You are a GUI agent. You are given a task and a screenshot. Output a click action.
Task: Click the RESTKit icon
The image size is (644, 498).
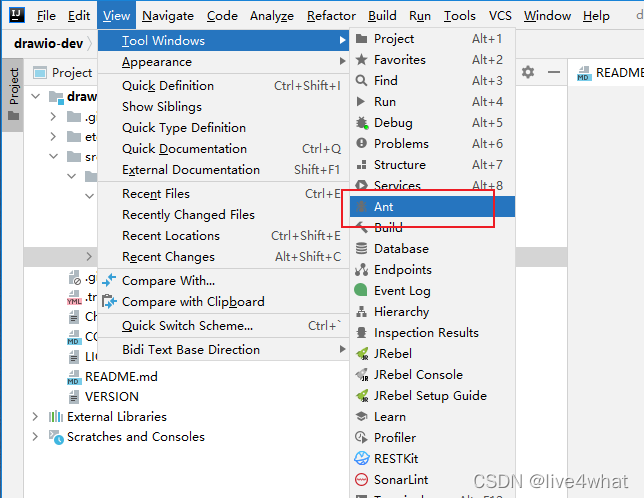click(362, 458)
